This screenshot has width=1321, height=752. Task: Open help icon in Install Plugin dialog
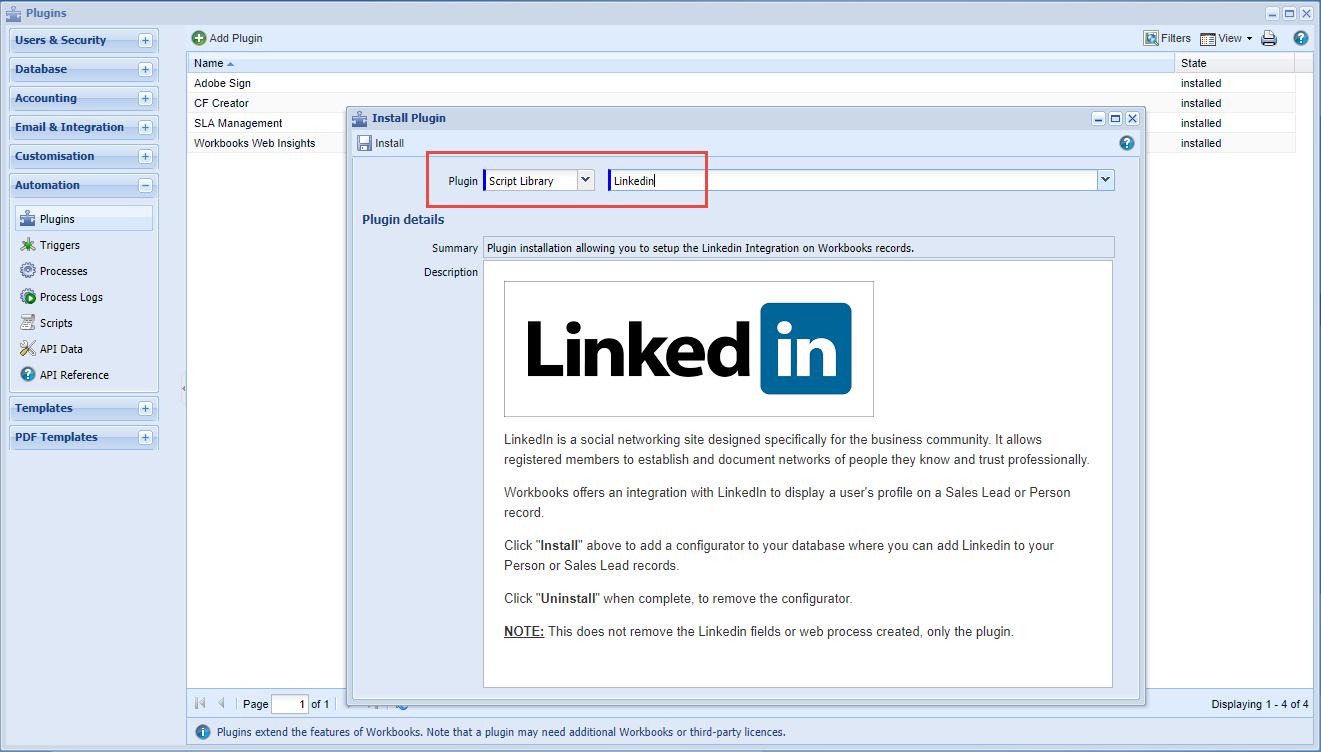(x=1127, y=143)
